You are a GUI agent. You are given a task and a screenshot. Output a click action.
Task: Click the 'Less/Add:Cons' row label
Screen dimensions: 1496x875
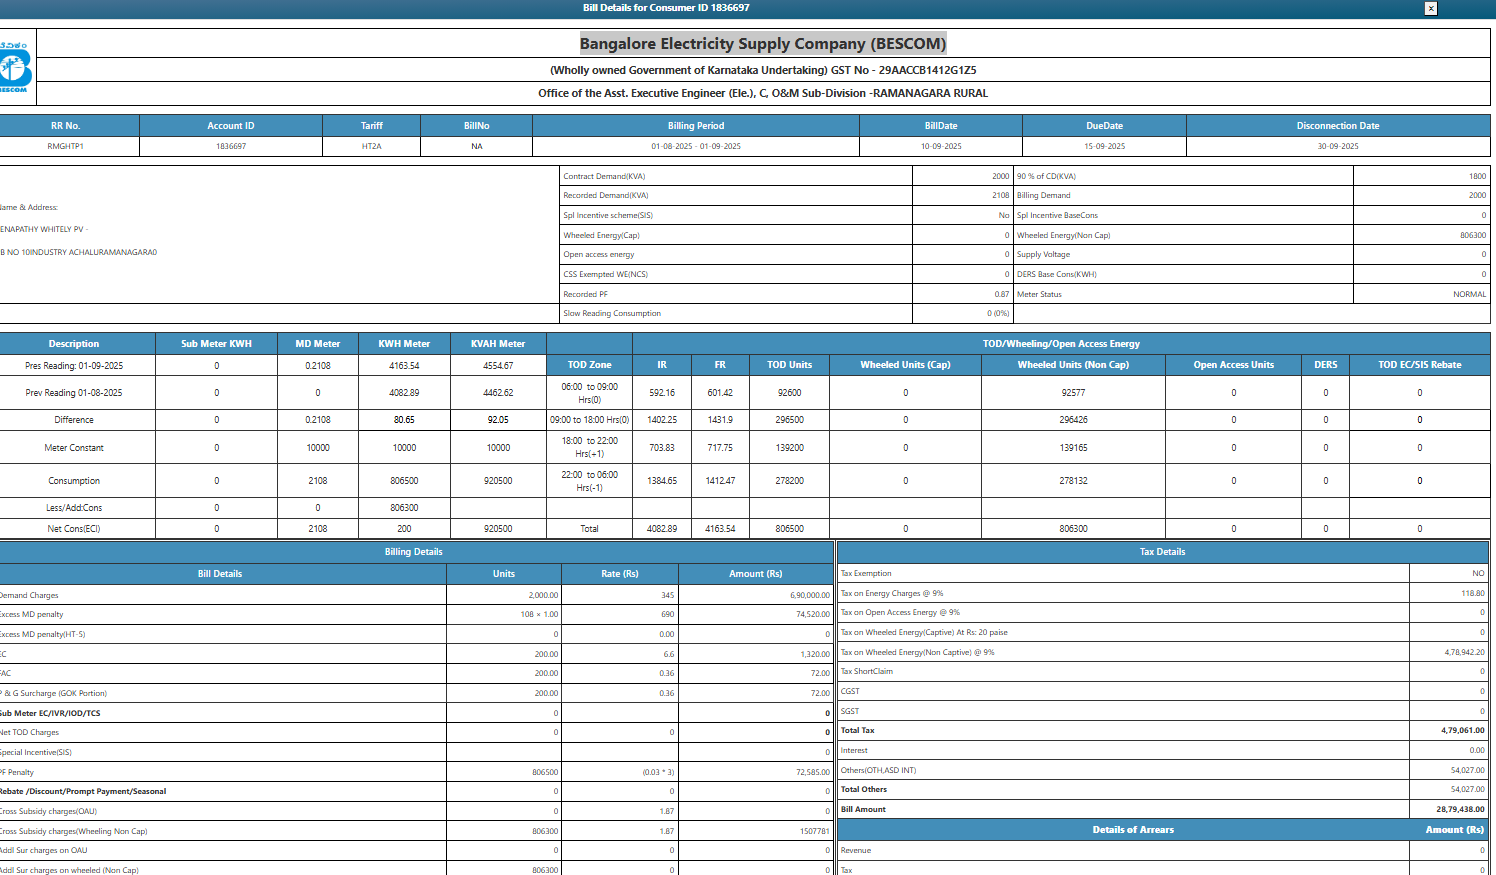74,508
